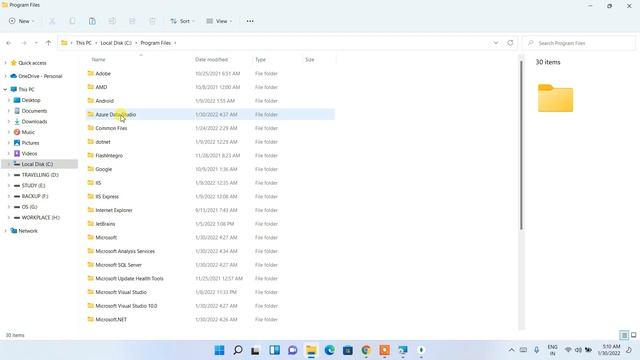
Task: Click the Paste toolbar icon
Action: (x=92, y=21)
